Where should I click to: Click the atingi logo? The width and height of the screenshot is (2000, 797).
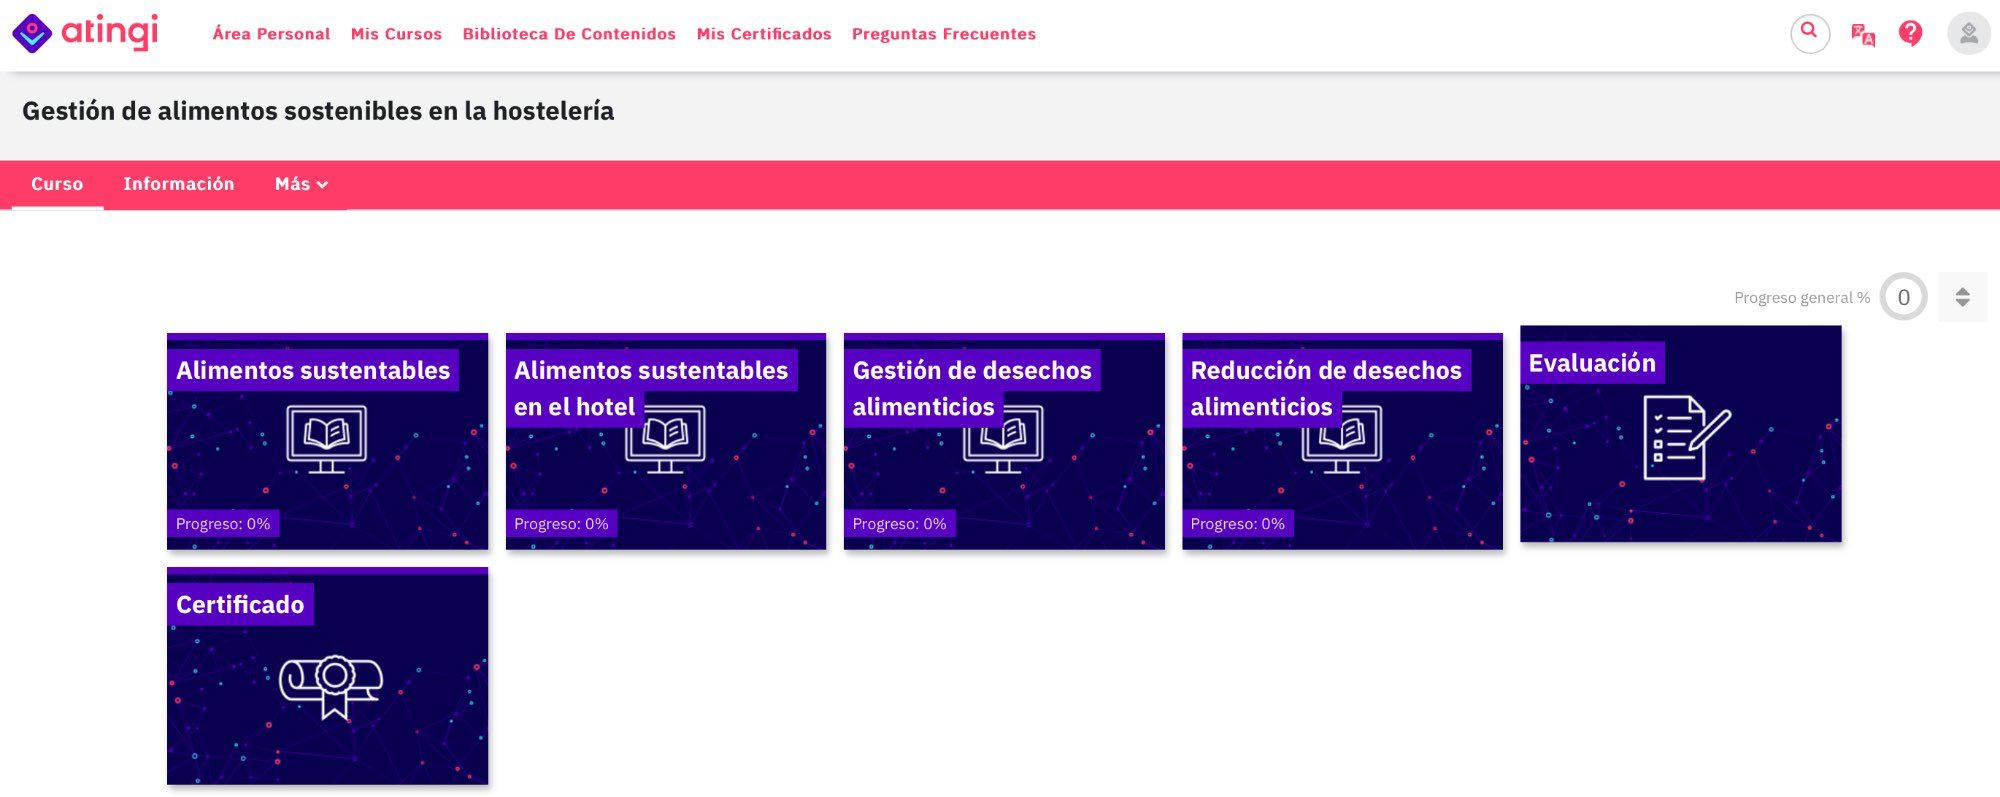[85, 33]
